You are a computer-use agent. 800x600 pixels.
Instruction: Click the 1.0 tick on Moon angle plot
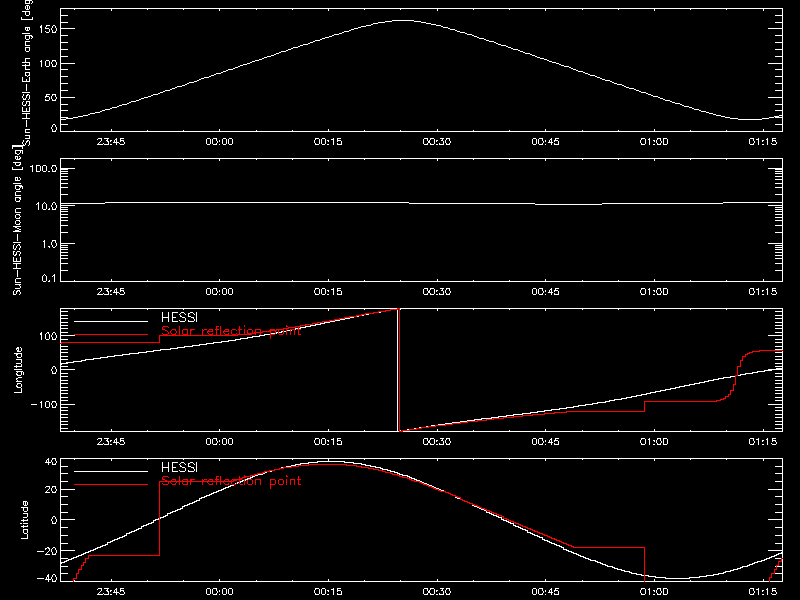pyautogui.click(x=49, y=244)
